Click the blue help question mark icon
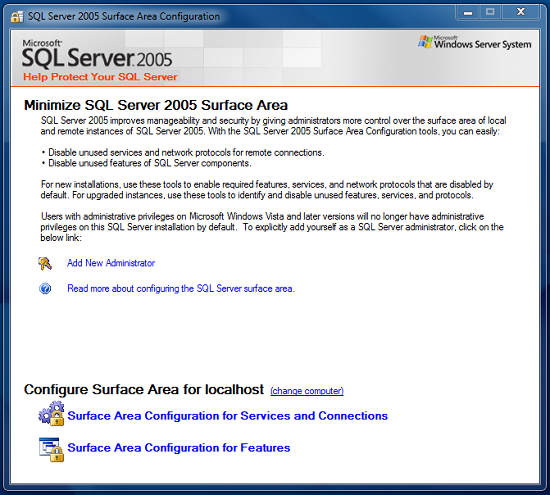The height and width of the screenshot is (495, 550). point(45,288)
